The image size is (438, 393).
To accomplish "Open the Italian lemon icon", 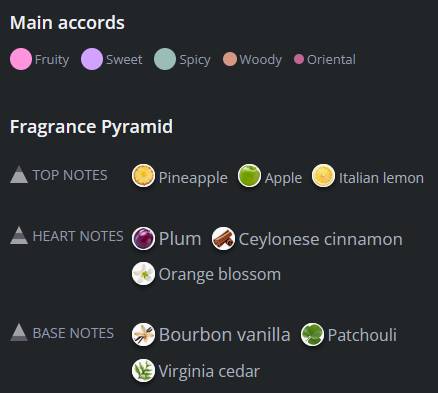I will 323,175.
